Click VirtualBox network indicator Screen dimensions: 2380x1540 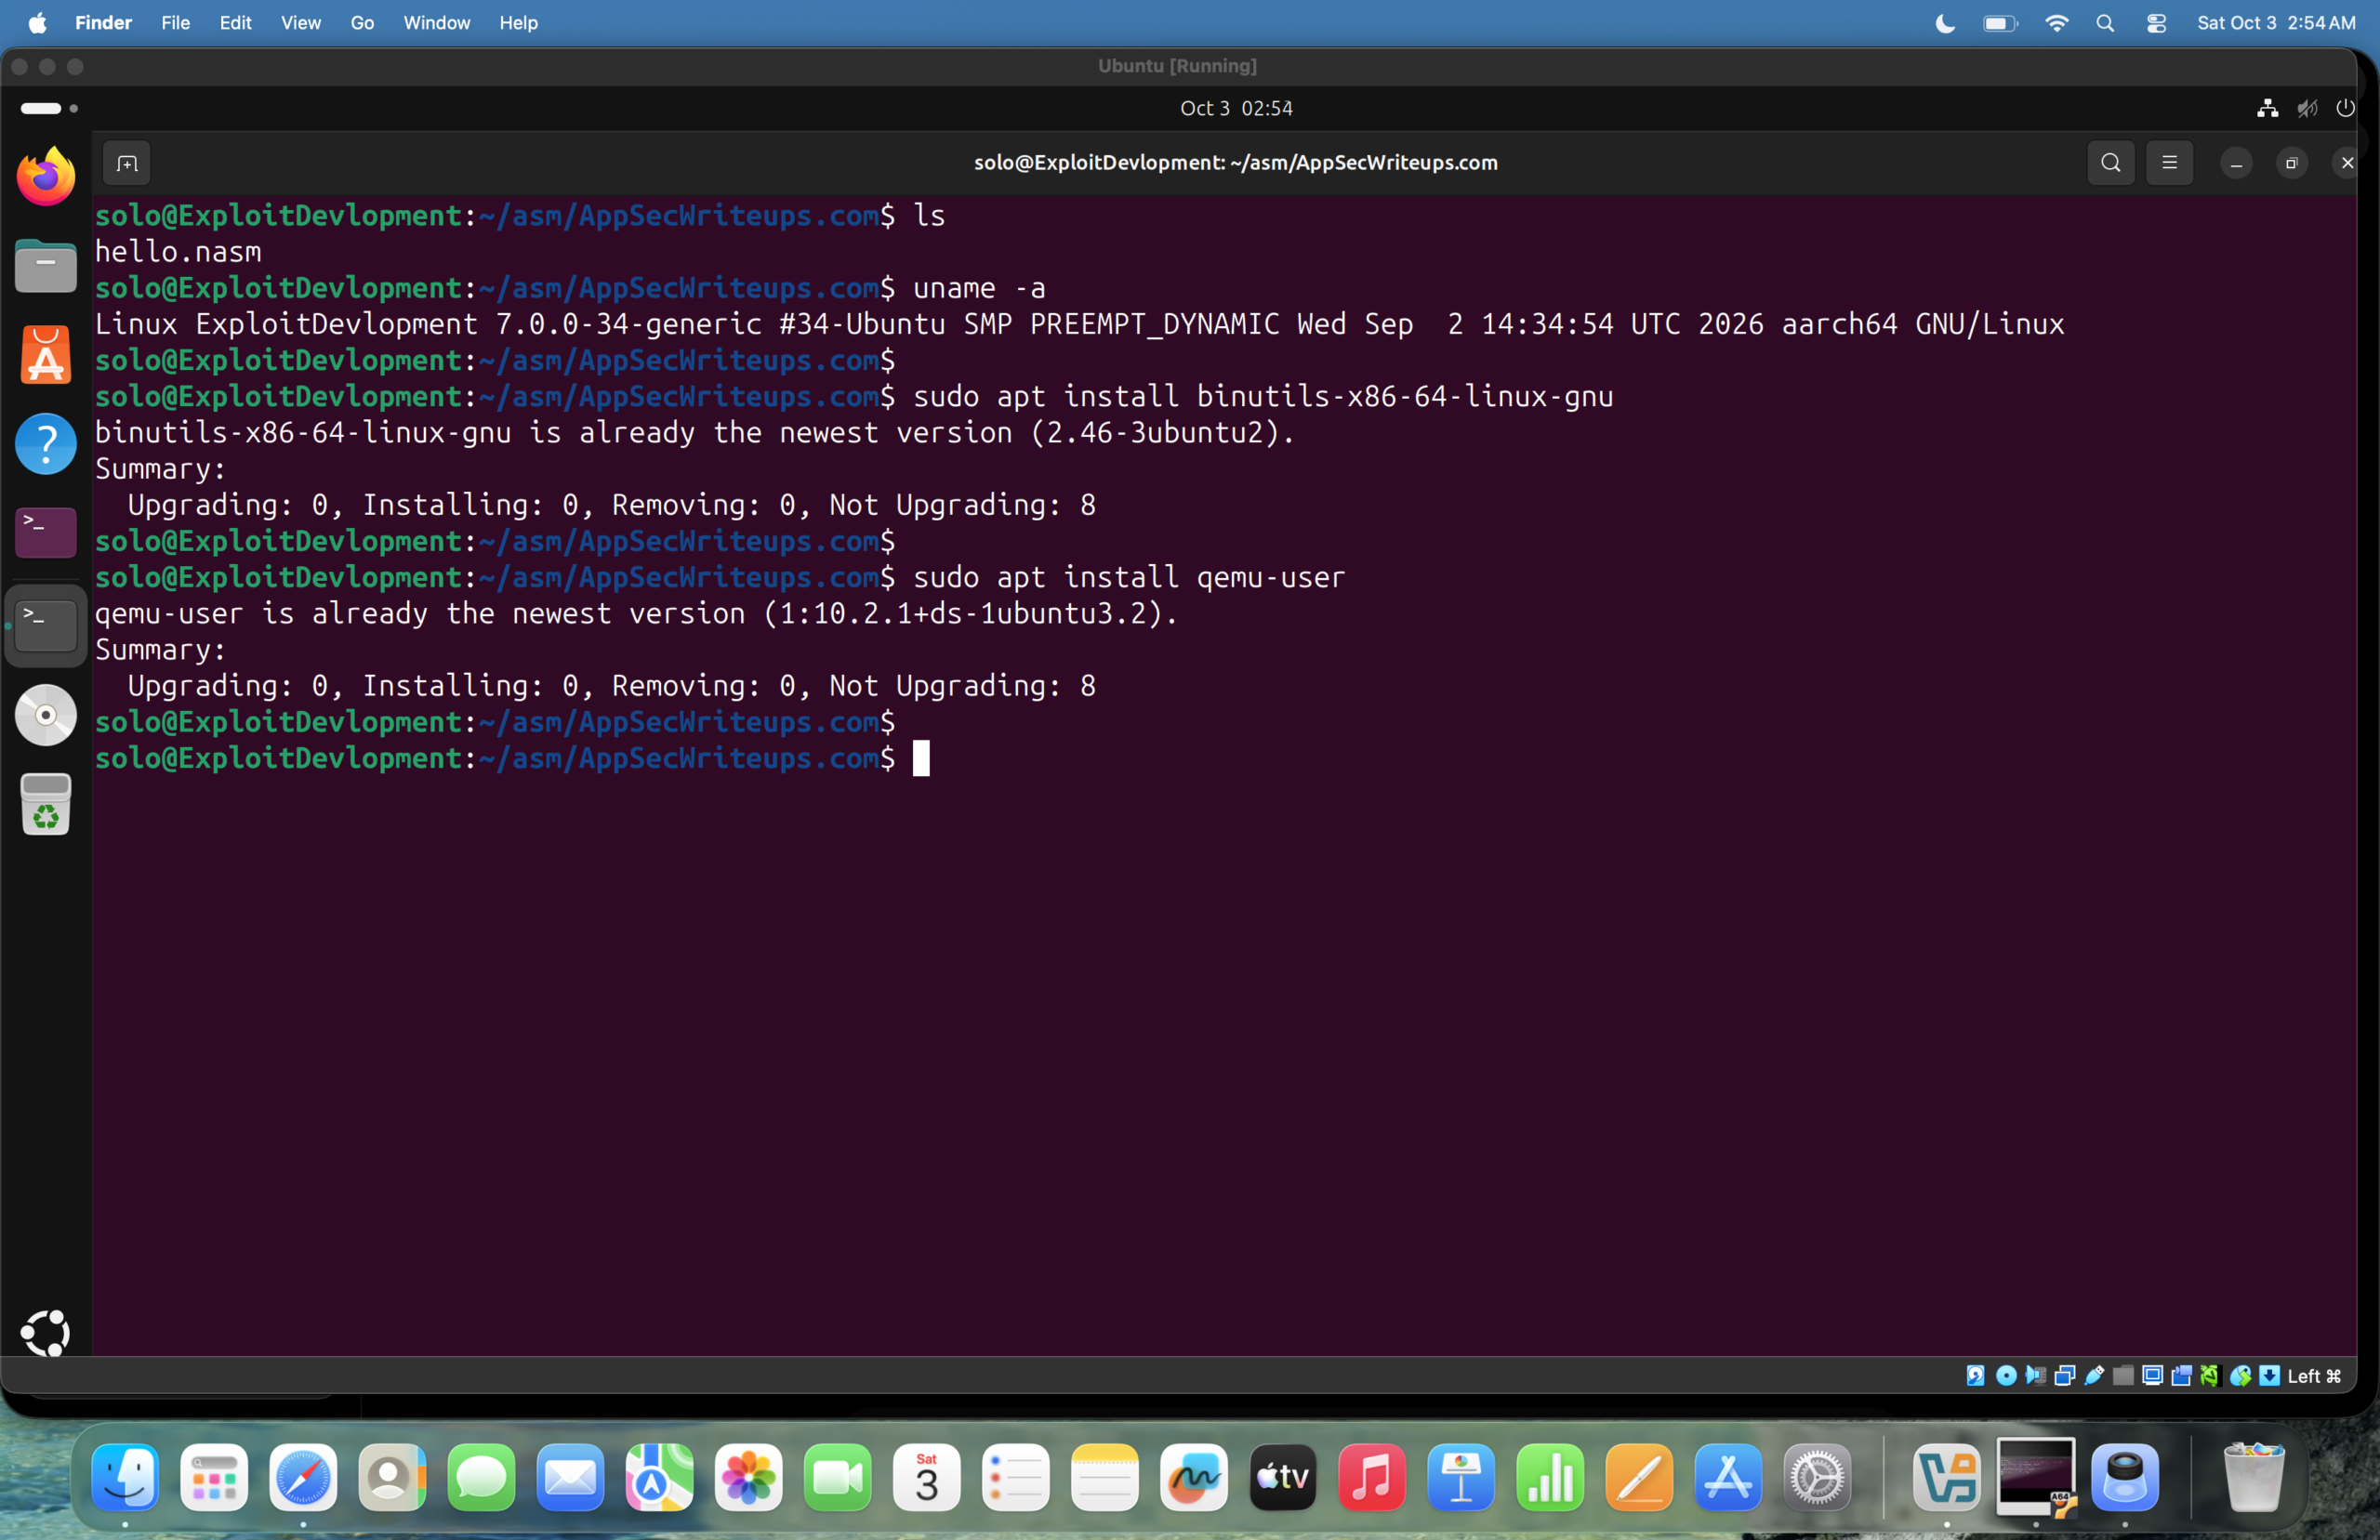2065,1376
